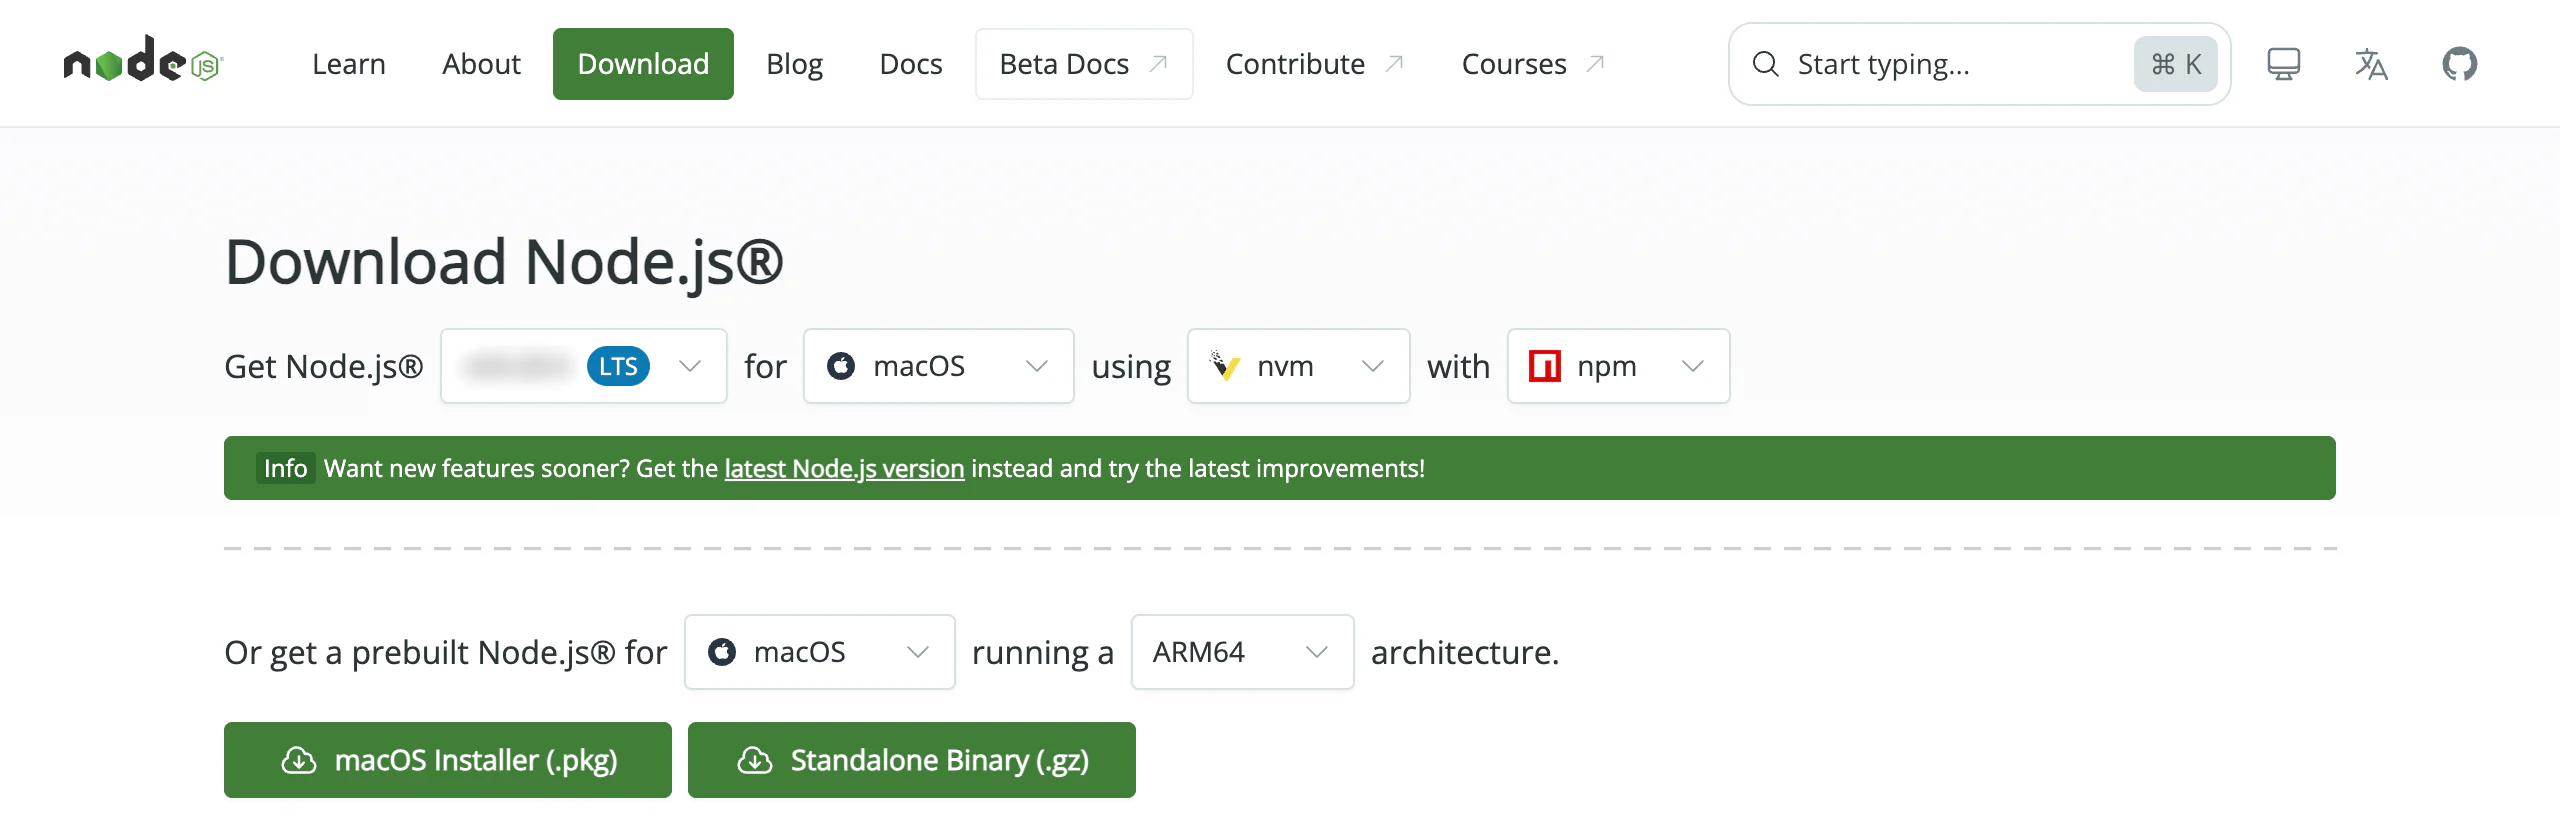Image resolution: width=2560 pixels, height=832 pixels.
Task: Go to the Learn nav item
Action: (349, 64)
